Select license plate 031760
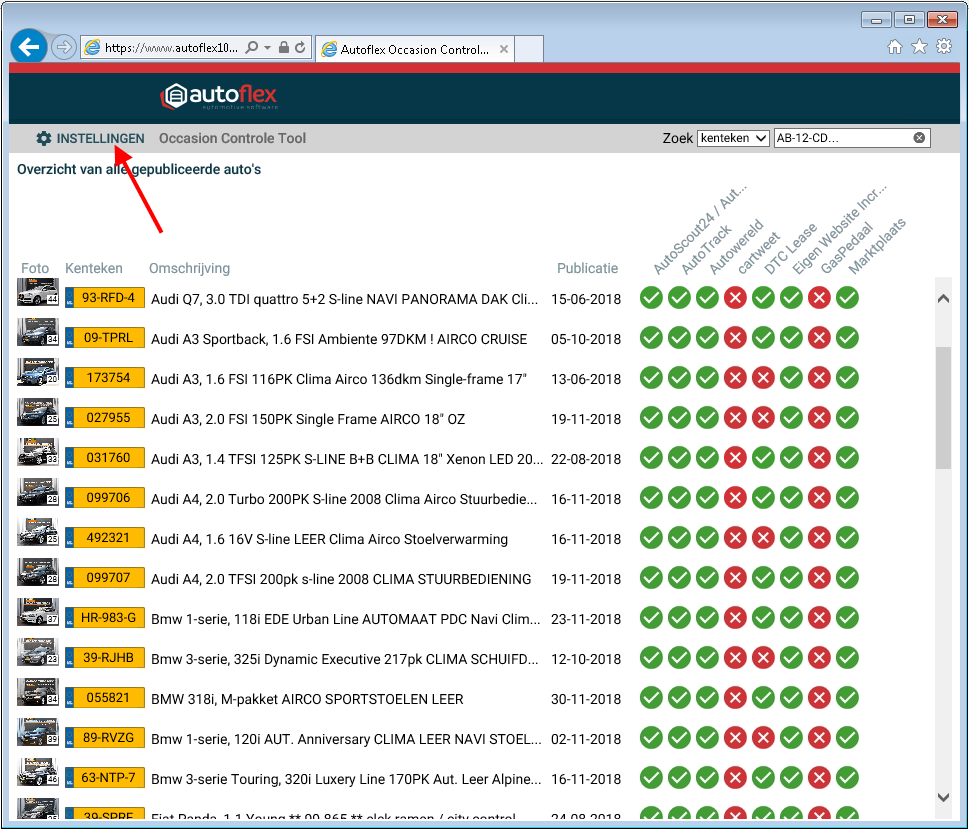Viewport: 969px width, 830px height. point(105,458)
